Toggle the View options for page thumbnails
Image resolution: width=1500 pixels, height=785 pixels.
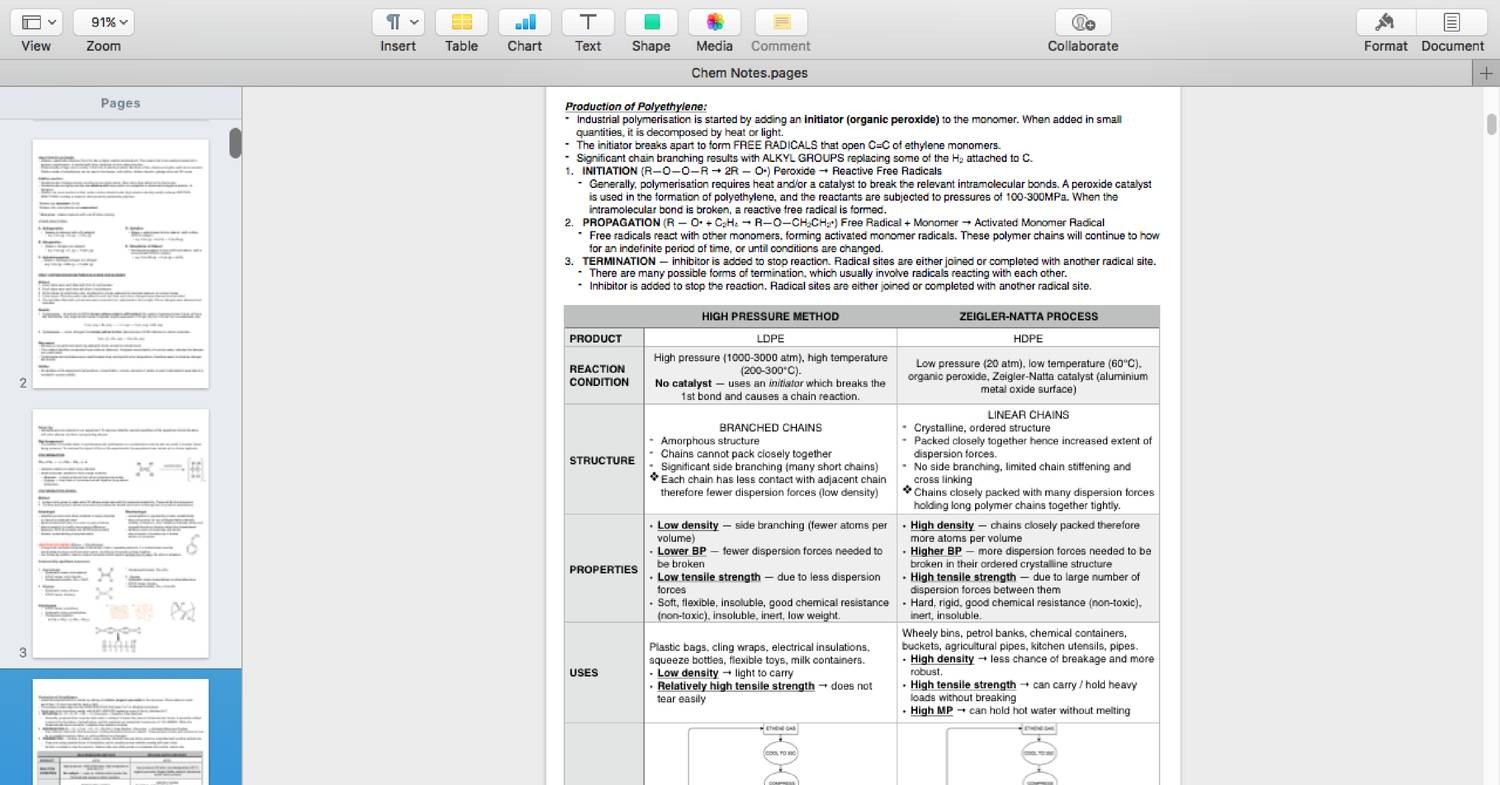(x=36, y=22)
